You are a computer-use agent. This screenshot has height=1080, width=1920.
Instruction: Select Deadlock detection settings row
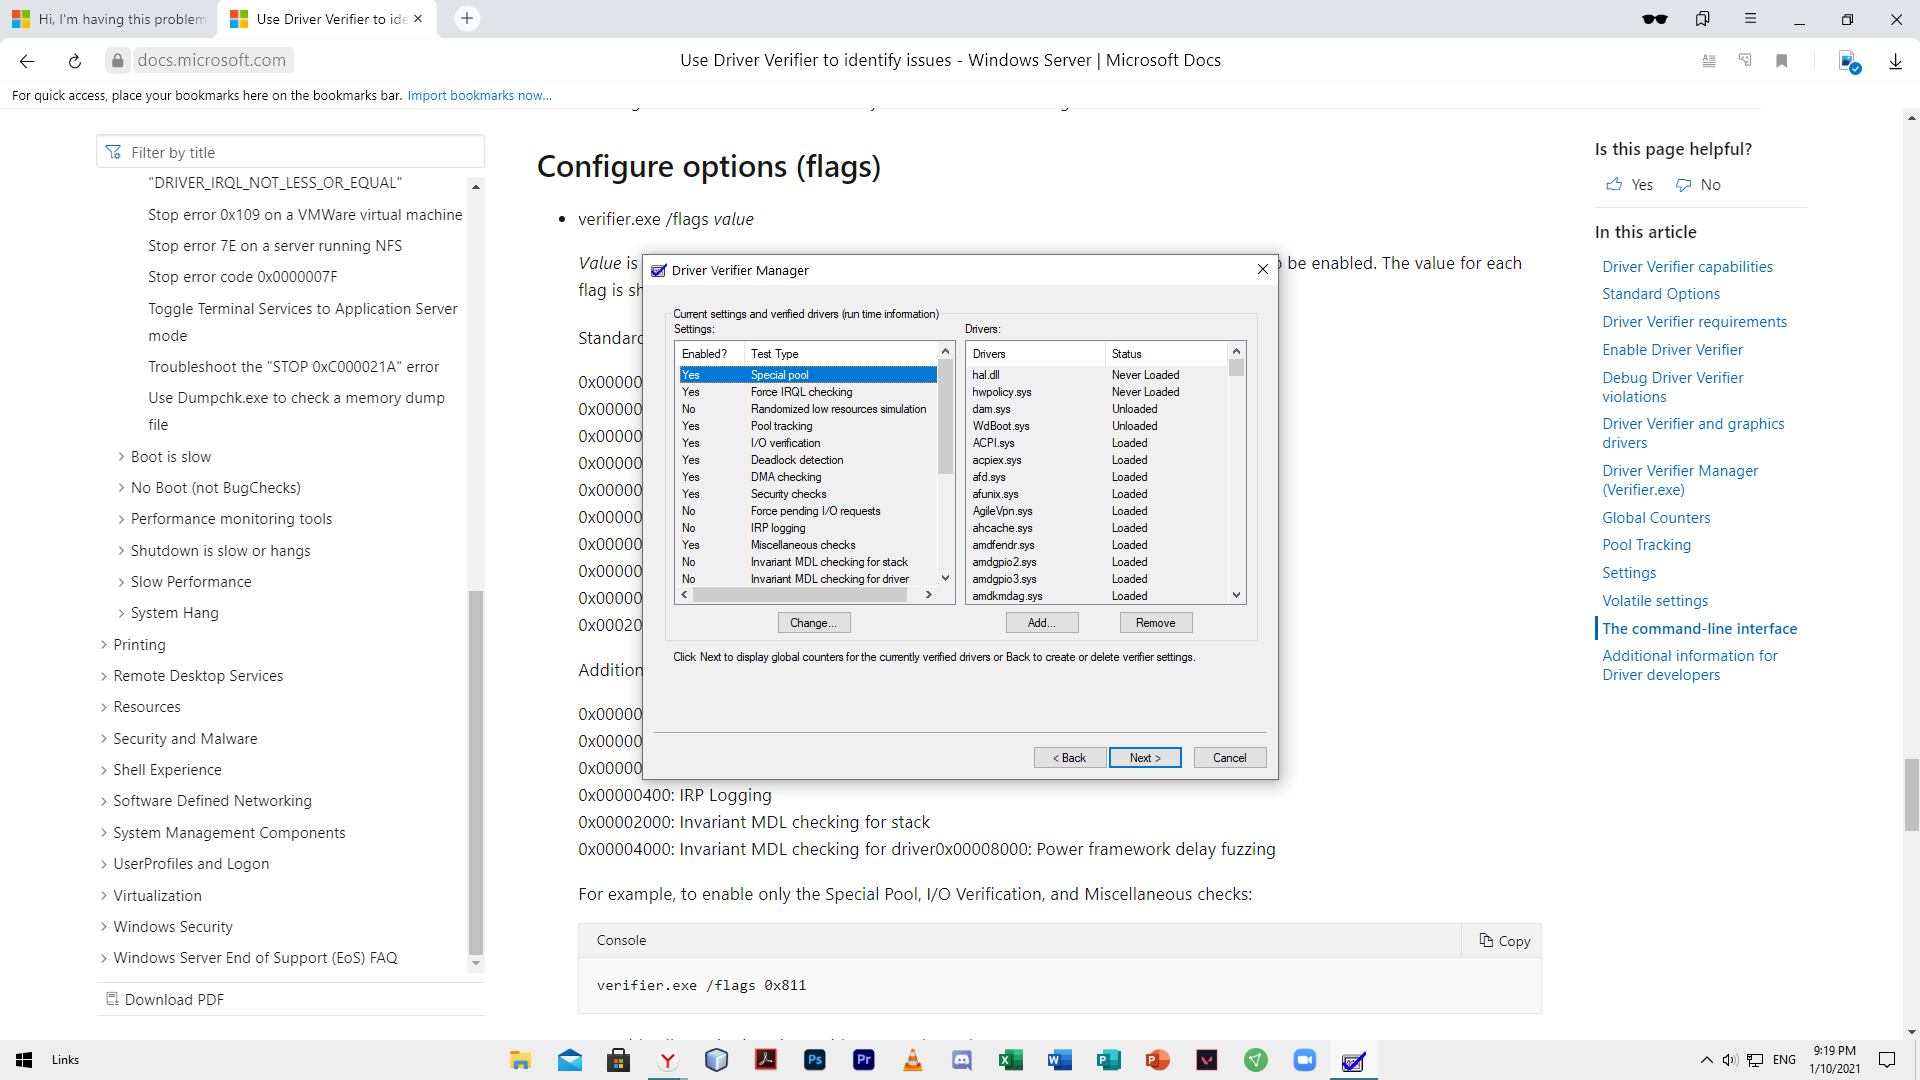point(808,460)
